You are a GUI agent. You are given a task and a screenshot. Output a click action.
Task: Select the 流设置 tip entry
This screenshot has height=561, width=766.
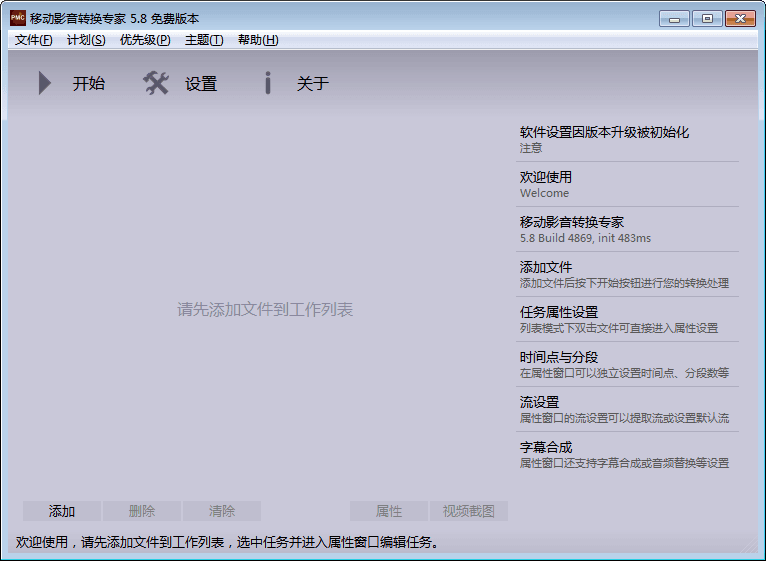627,409
